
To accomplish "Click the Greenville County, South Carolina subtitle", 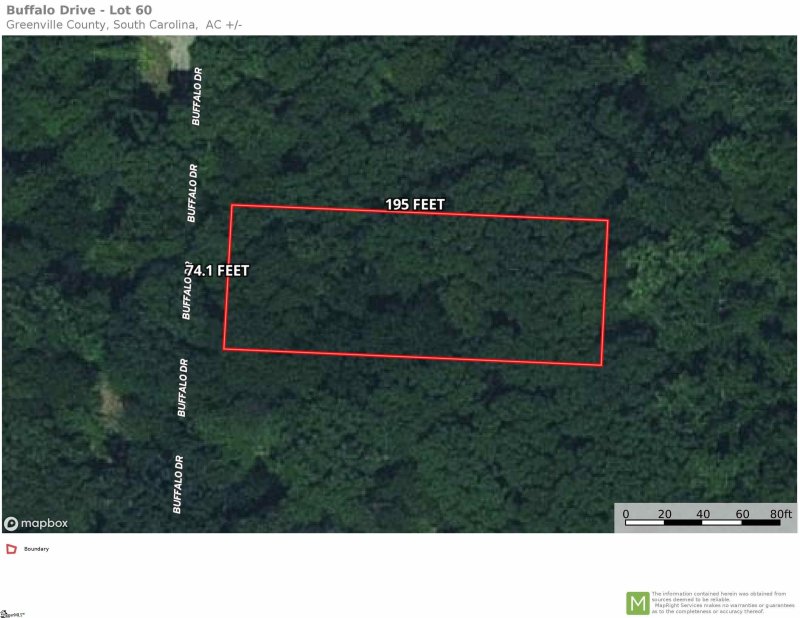I will (x=102, y=24).
